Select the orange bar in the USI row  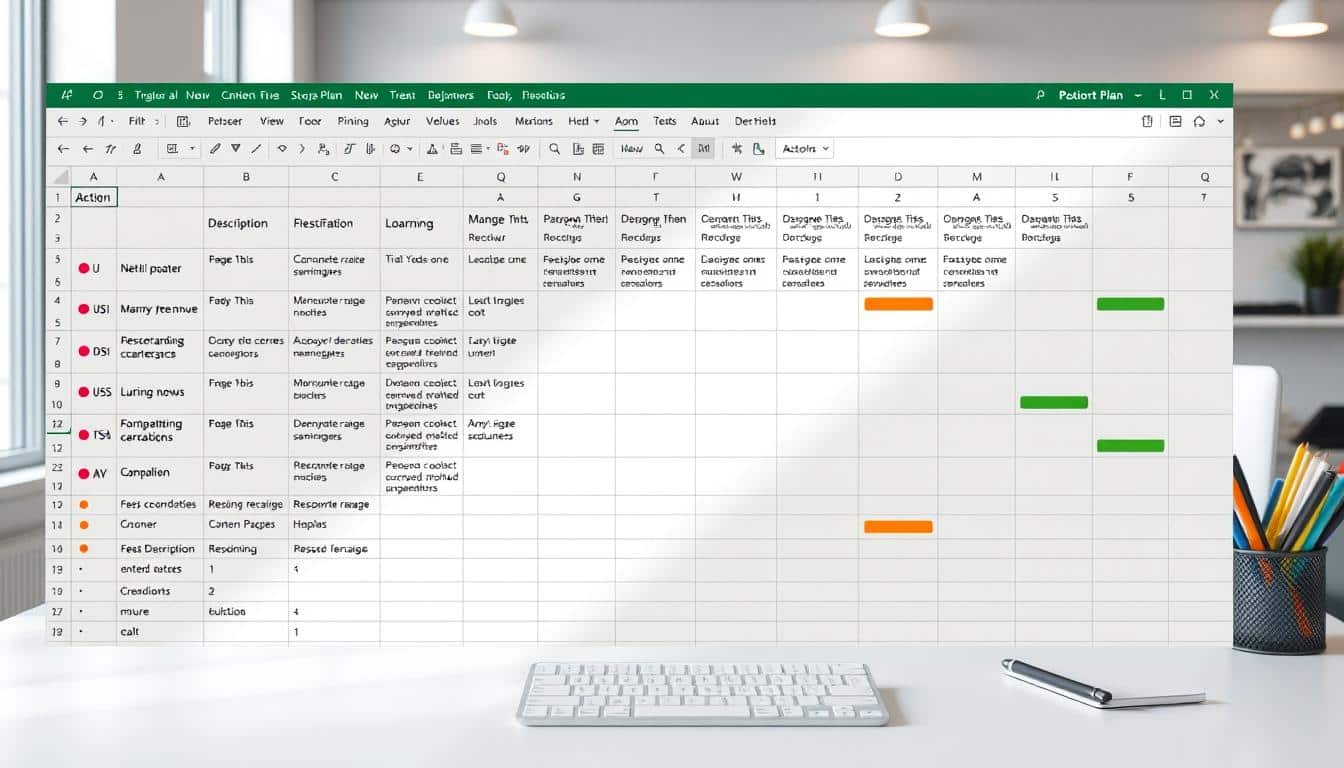tap(898, 304)
